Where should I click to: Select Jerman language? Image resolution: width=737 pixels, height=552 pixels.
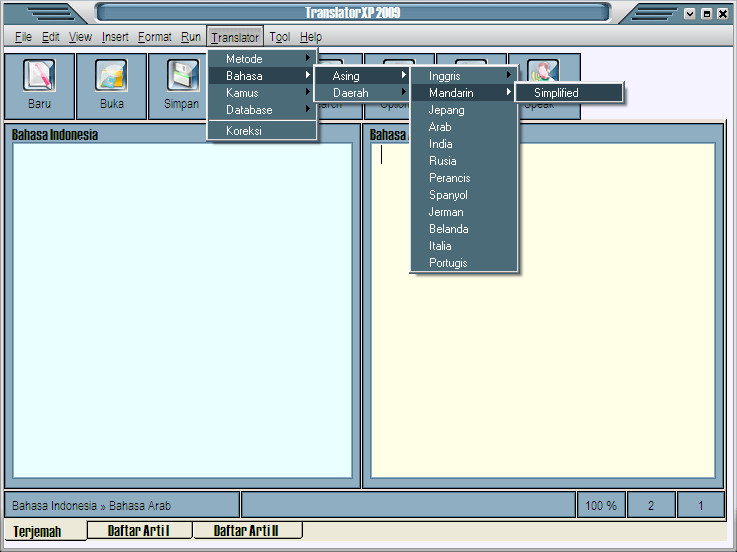click(x=464, y=212)
